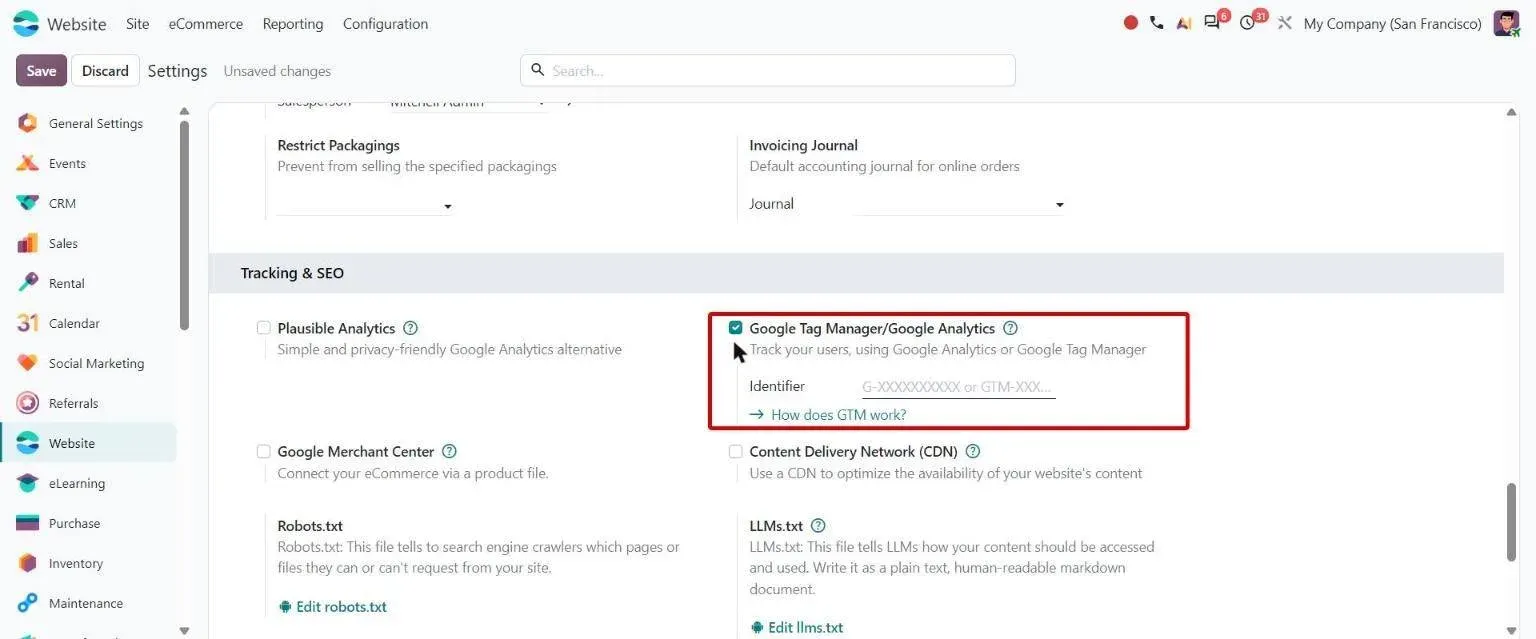
Task: Click the GTM Identifier input field
Action: 958,387
